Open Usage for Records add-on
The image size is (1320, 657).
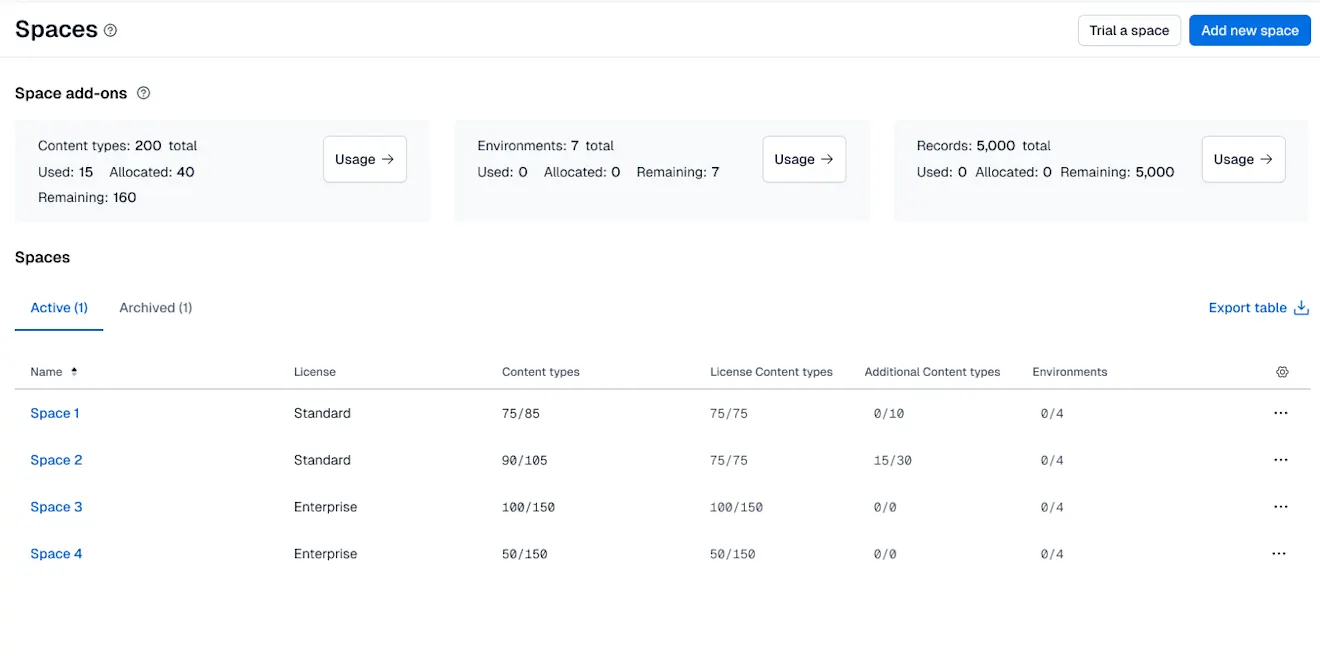[1243, 159]
